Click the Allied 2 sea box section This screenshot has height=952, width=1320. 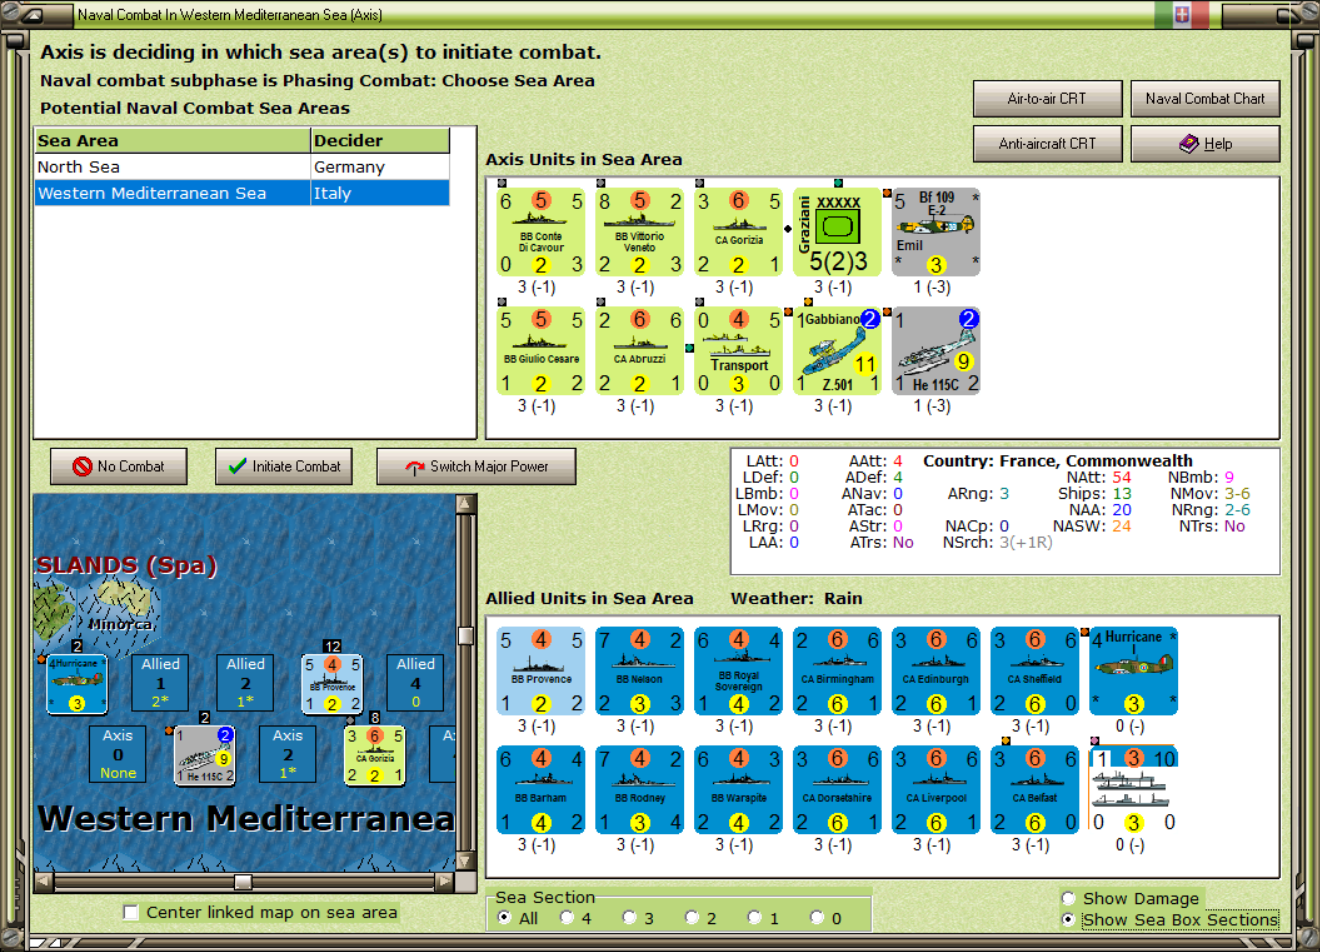pos(245,683)
